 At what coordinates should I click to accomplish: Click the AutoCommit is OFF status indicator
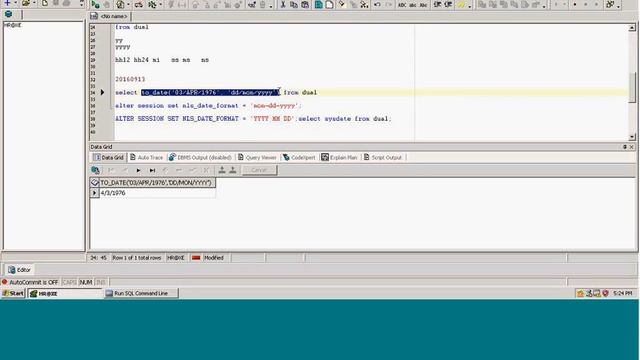[x=31, y=282]
